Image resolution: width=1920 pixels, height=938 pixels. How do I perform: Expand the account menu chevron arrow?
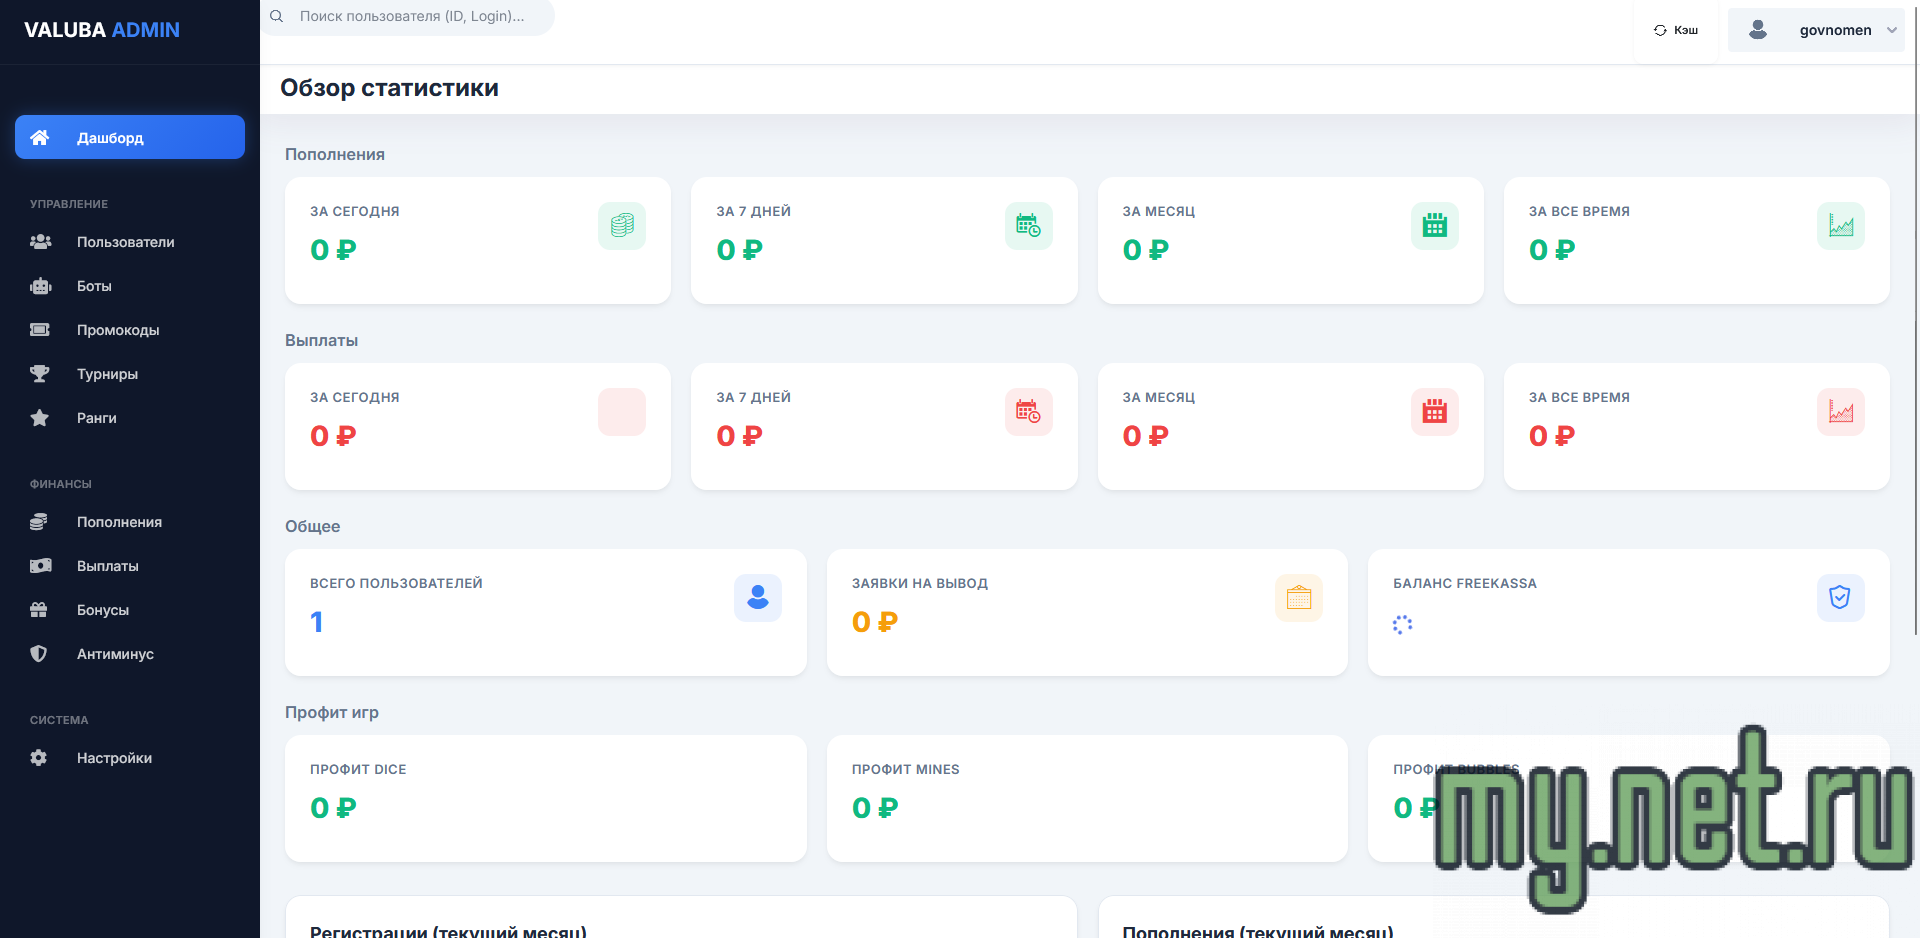[x=1892, y=30]
